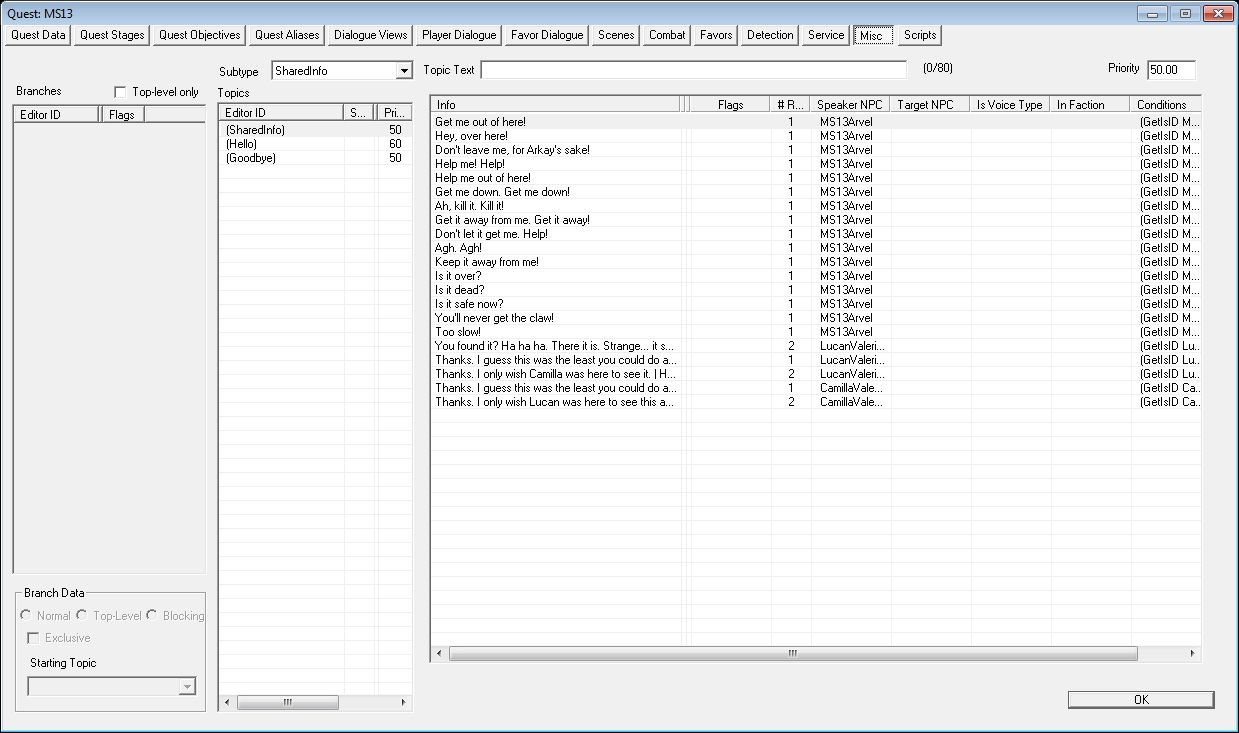
Task: Sort by the Flags column in Info list
Action: 730,105
